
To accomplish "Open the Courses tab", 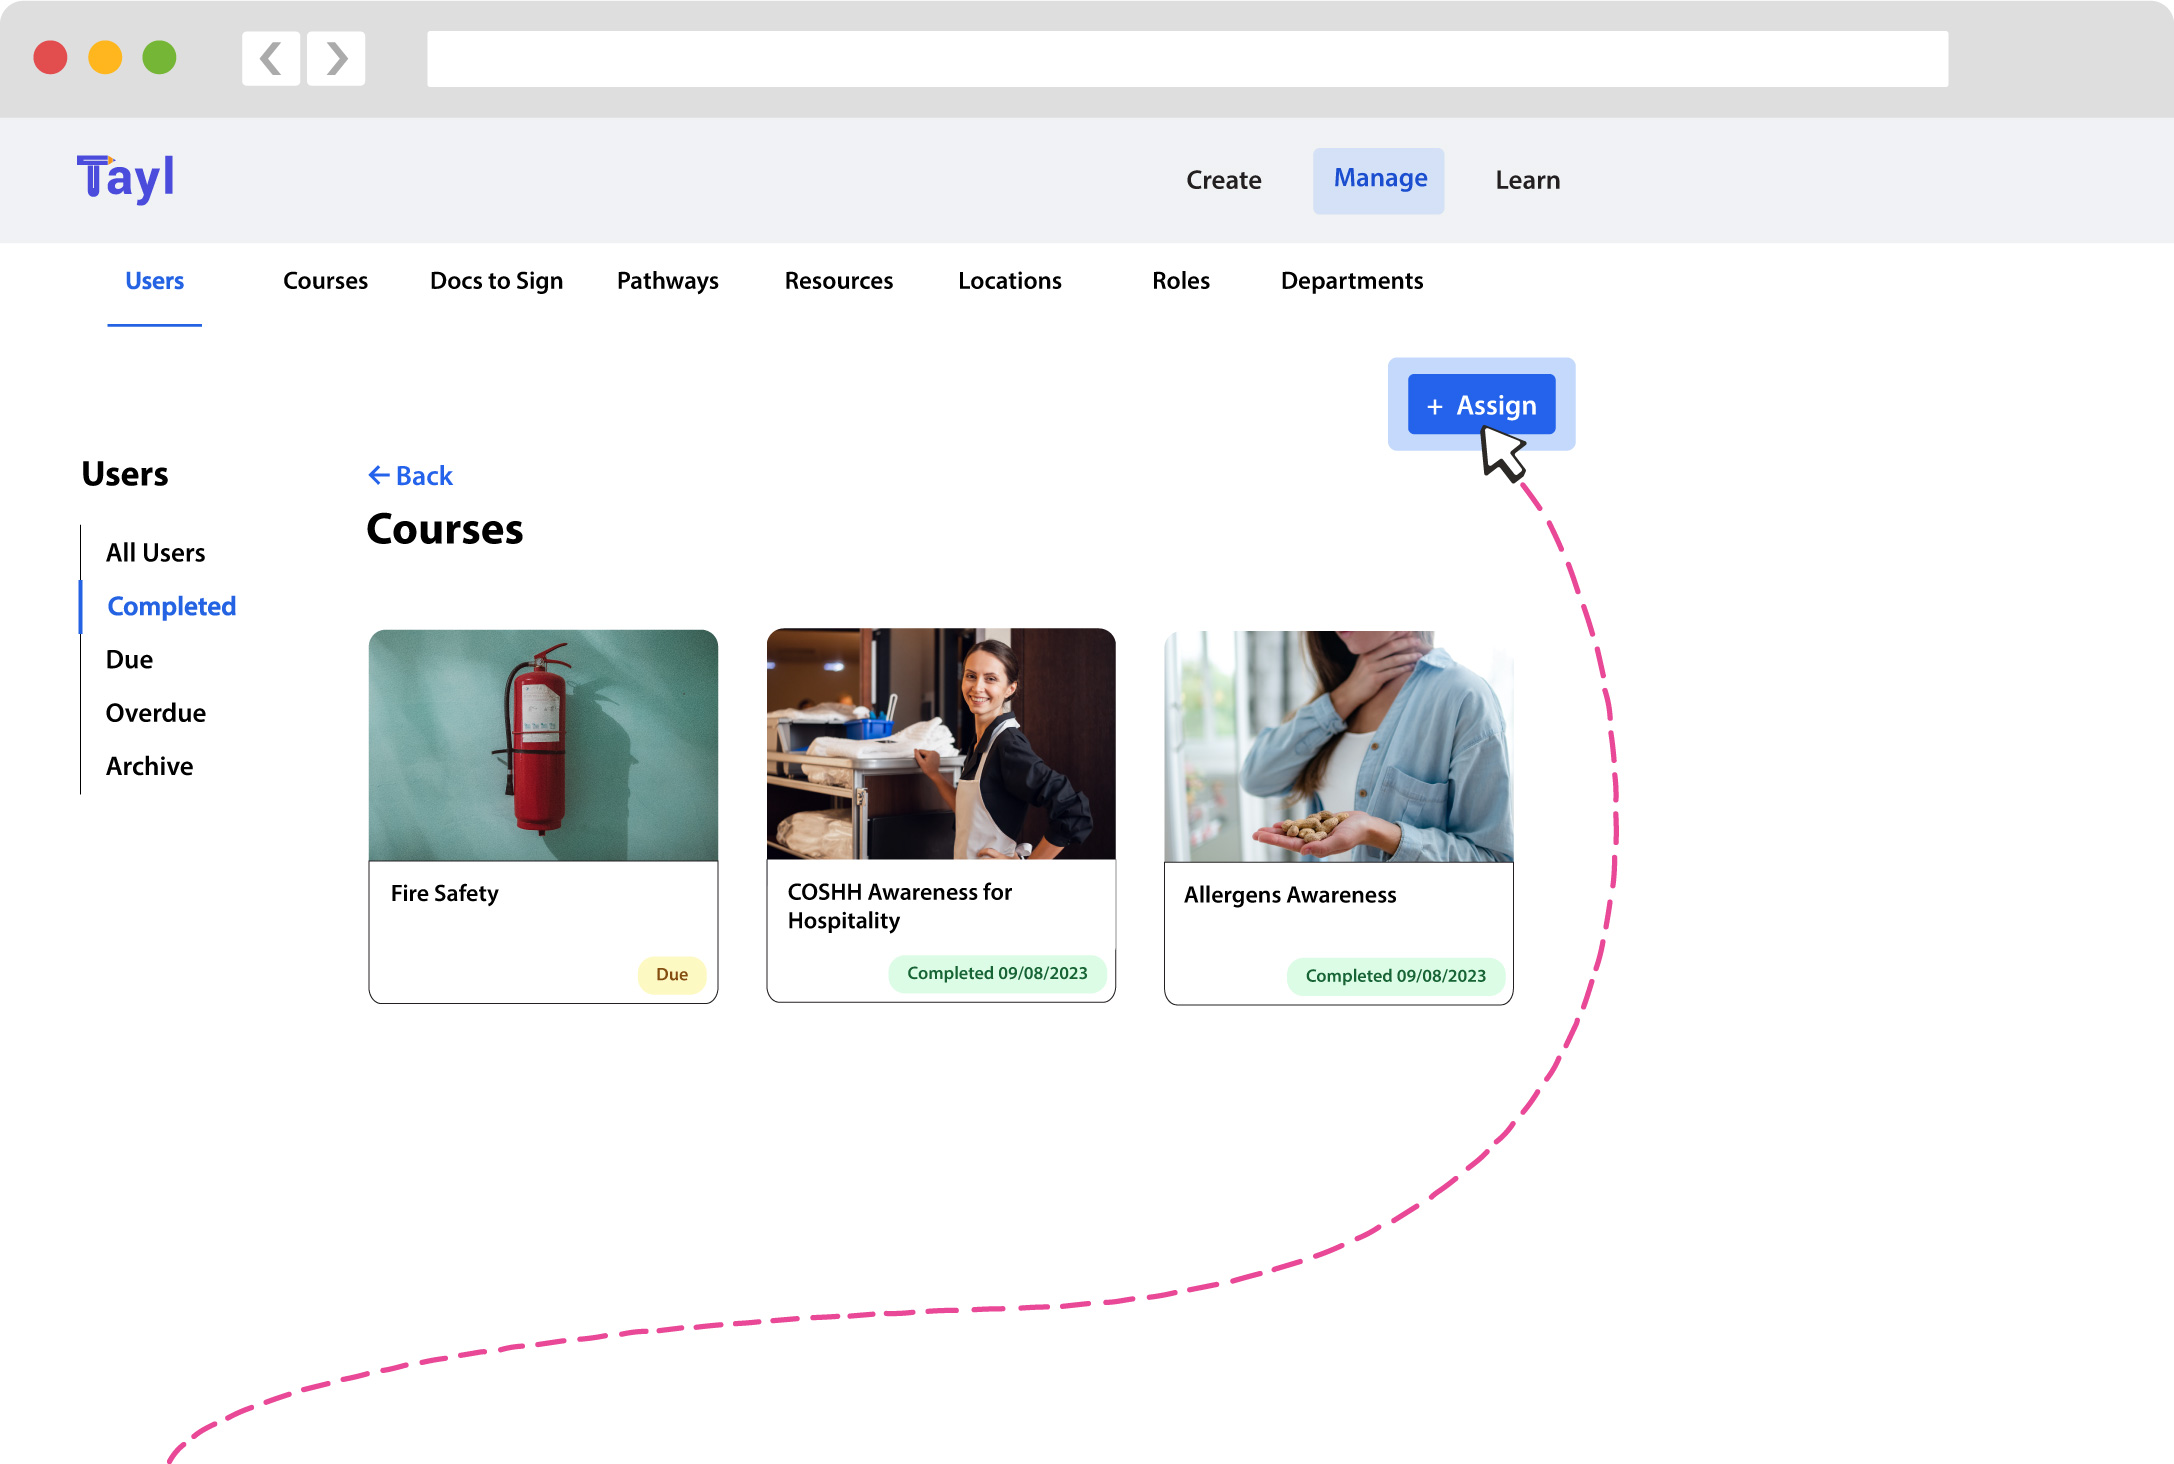I will tap(325, 281).
